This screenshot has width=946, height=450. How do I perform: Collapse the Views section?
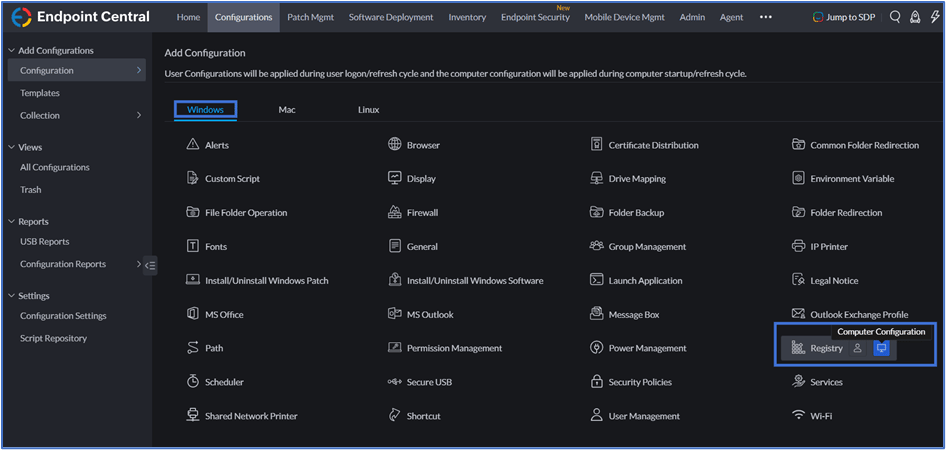(x=11, y=147)
